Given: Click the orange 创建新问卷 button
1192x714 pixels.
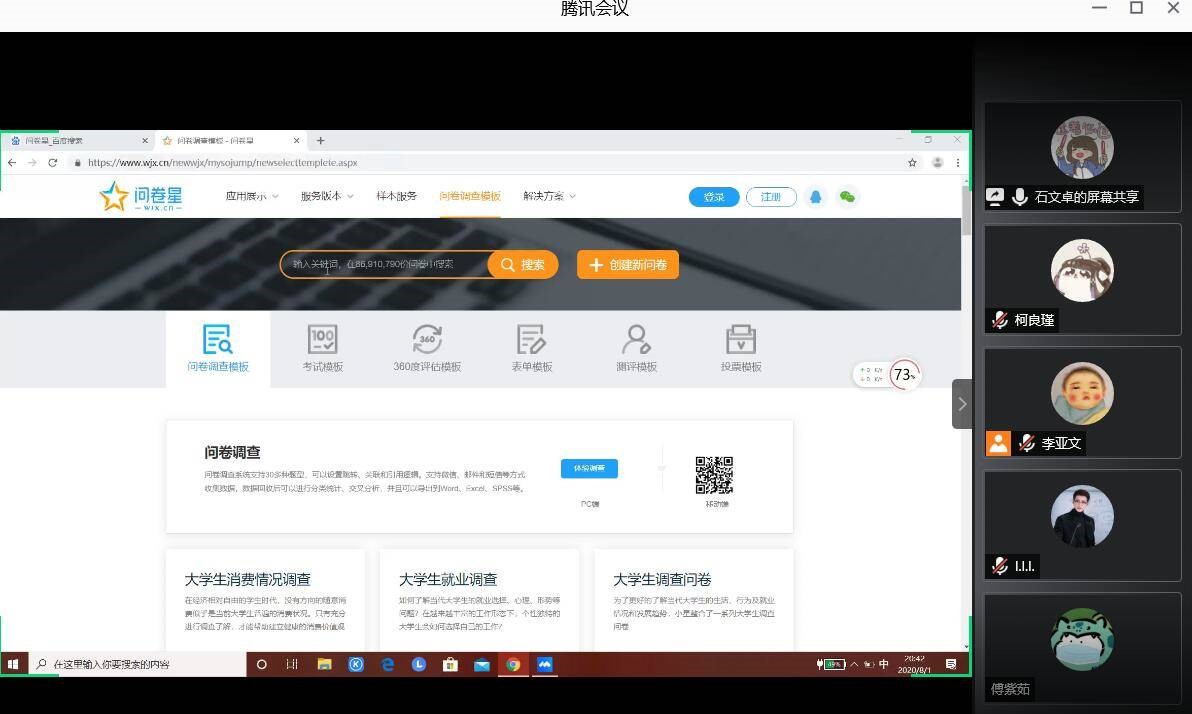Looking at the screenshot, I should point(627,265).
